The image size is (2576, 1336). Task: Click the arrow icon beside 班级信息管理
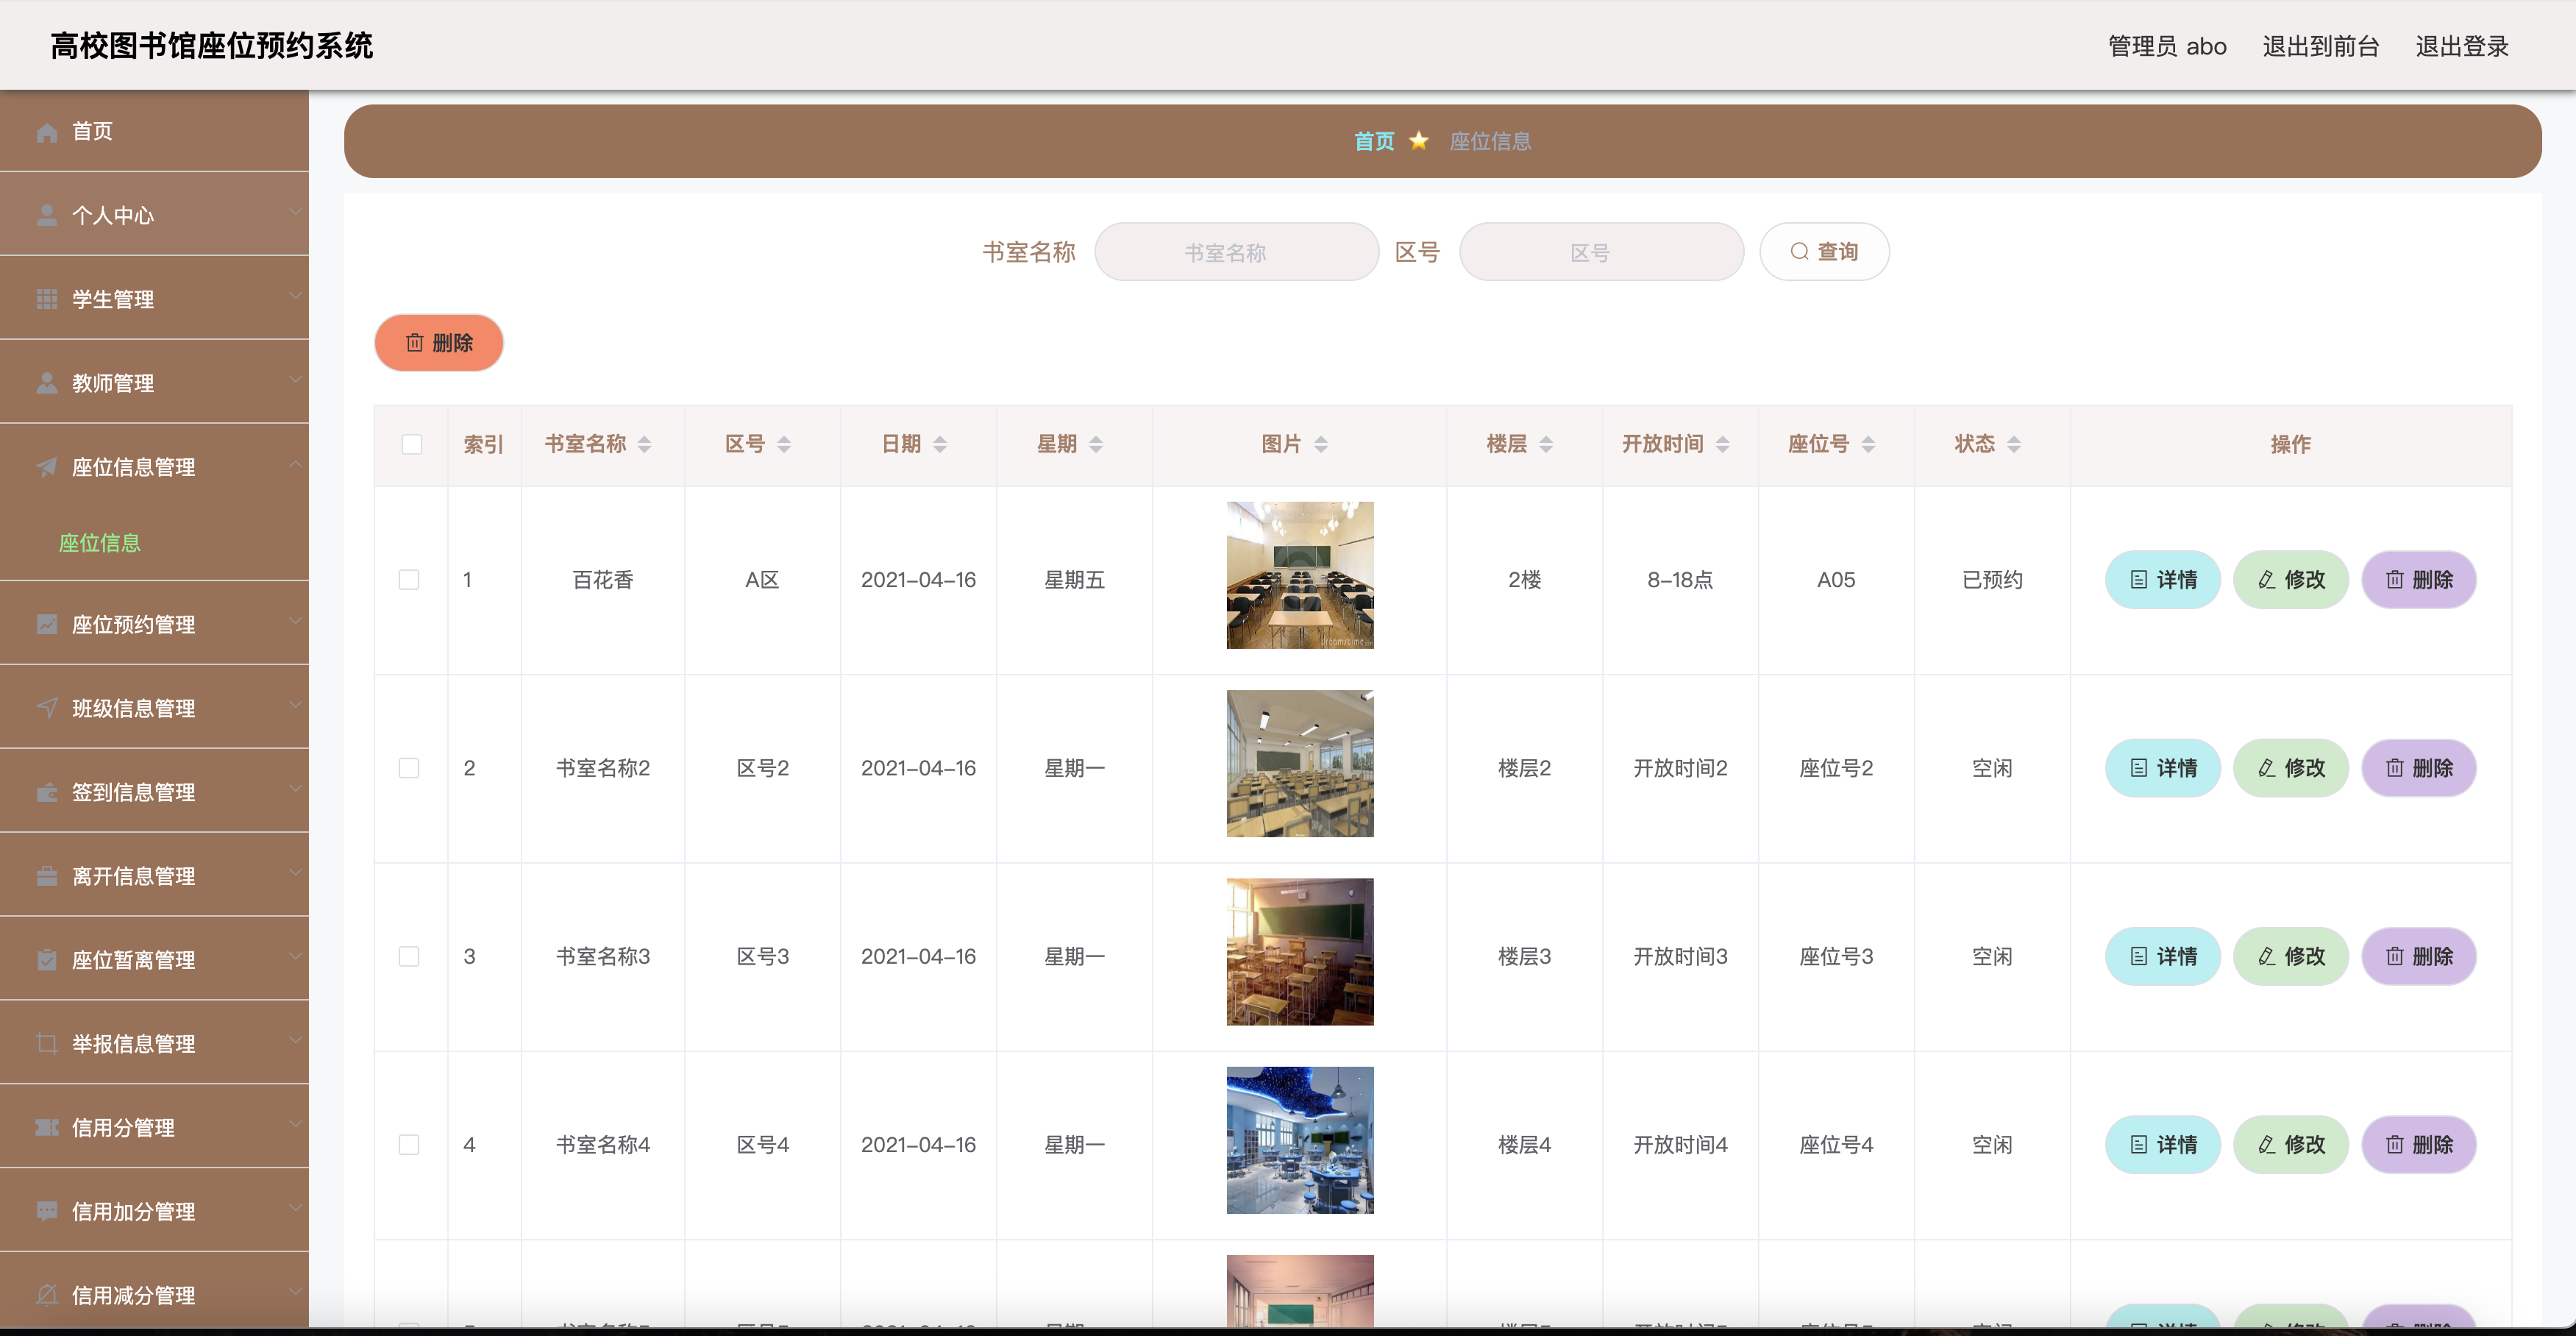[47, 709]
